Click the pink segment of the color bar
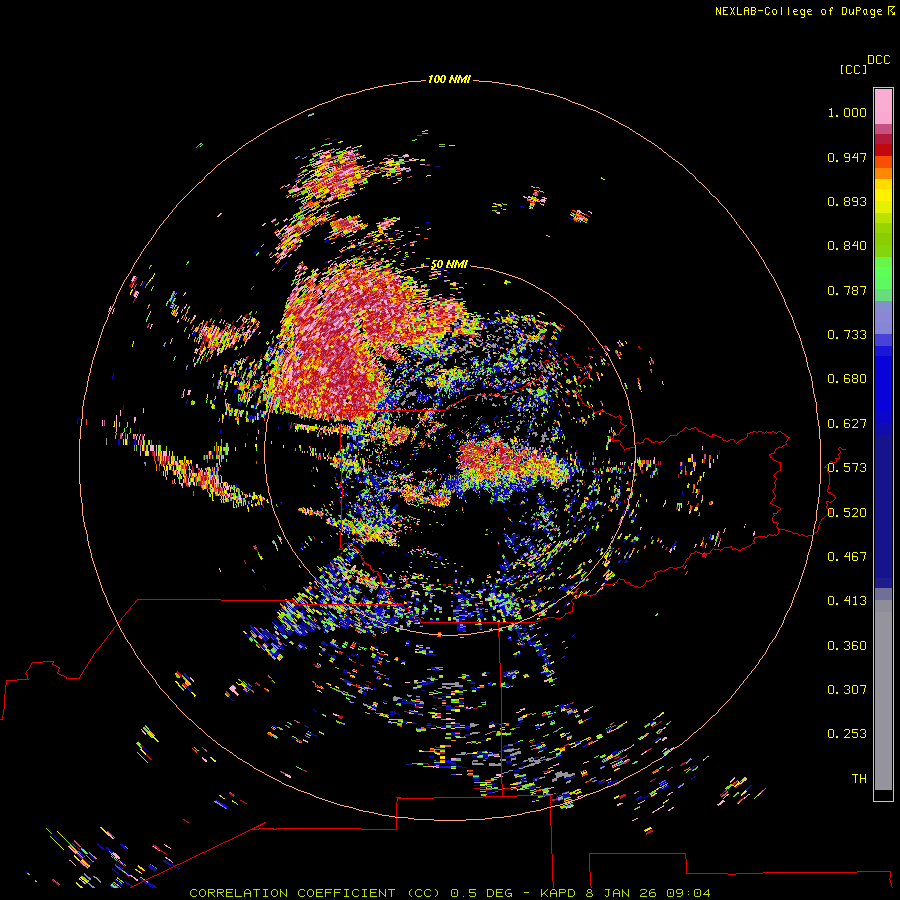900x900 pixels. (x=883, y=107)
